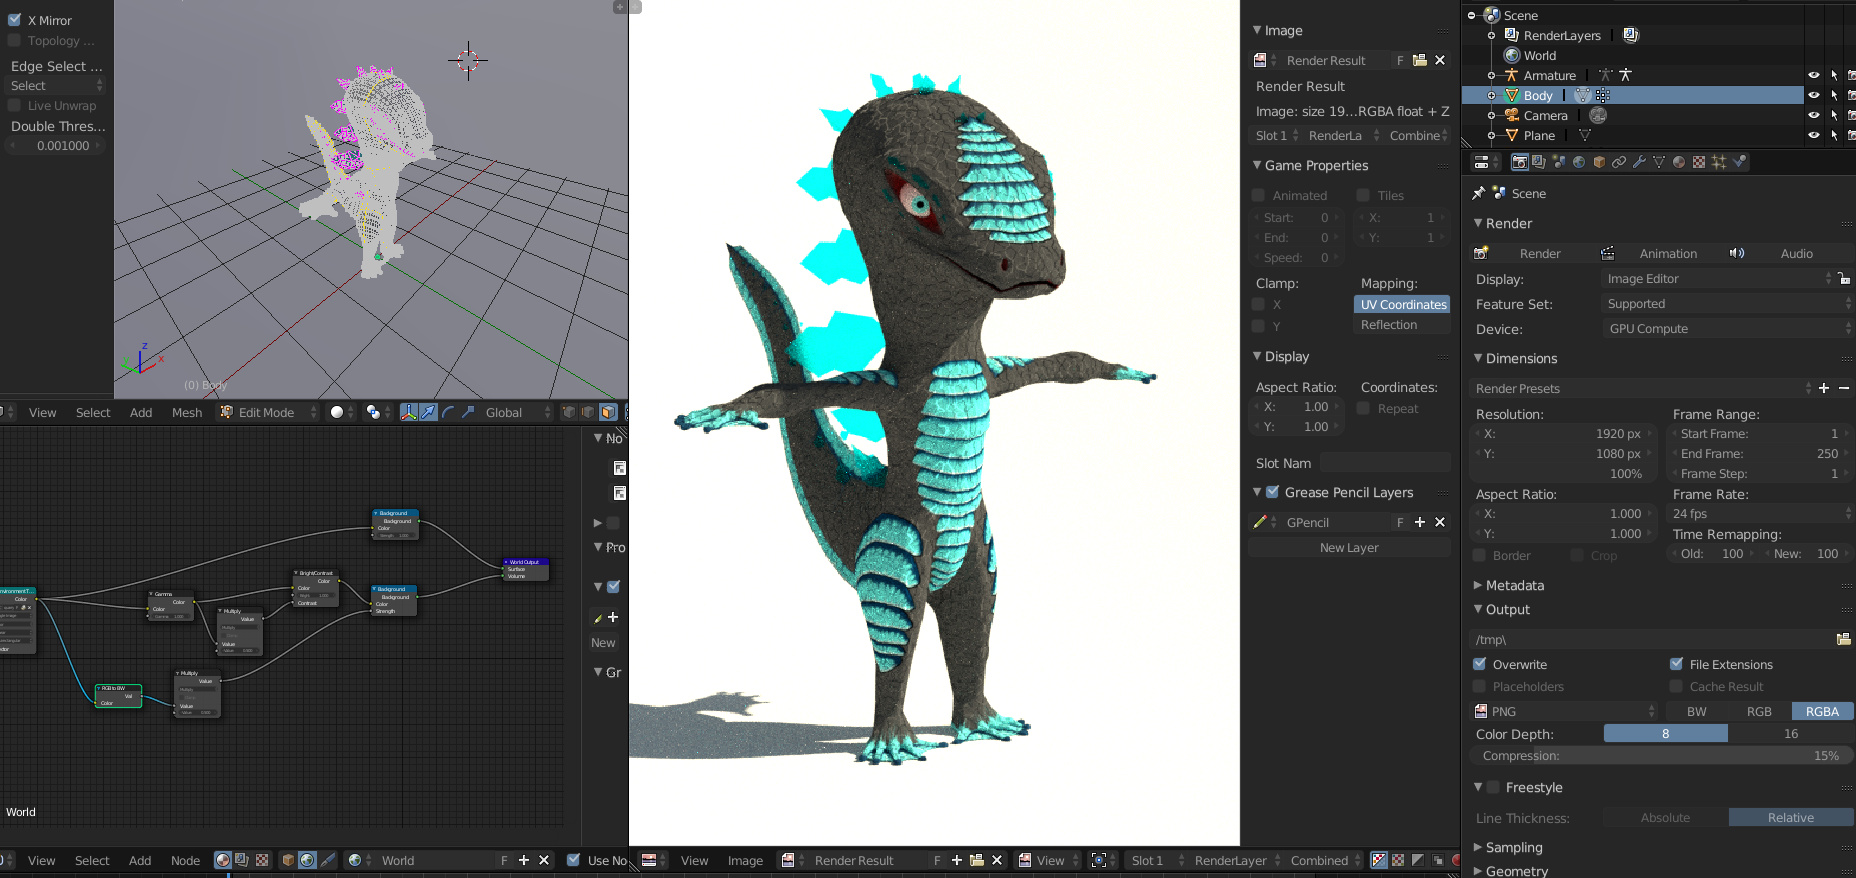Select the translate manipulator arrow icon
The height and width of the screenshot is (878, 1856).
[x=428, y=412]
